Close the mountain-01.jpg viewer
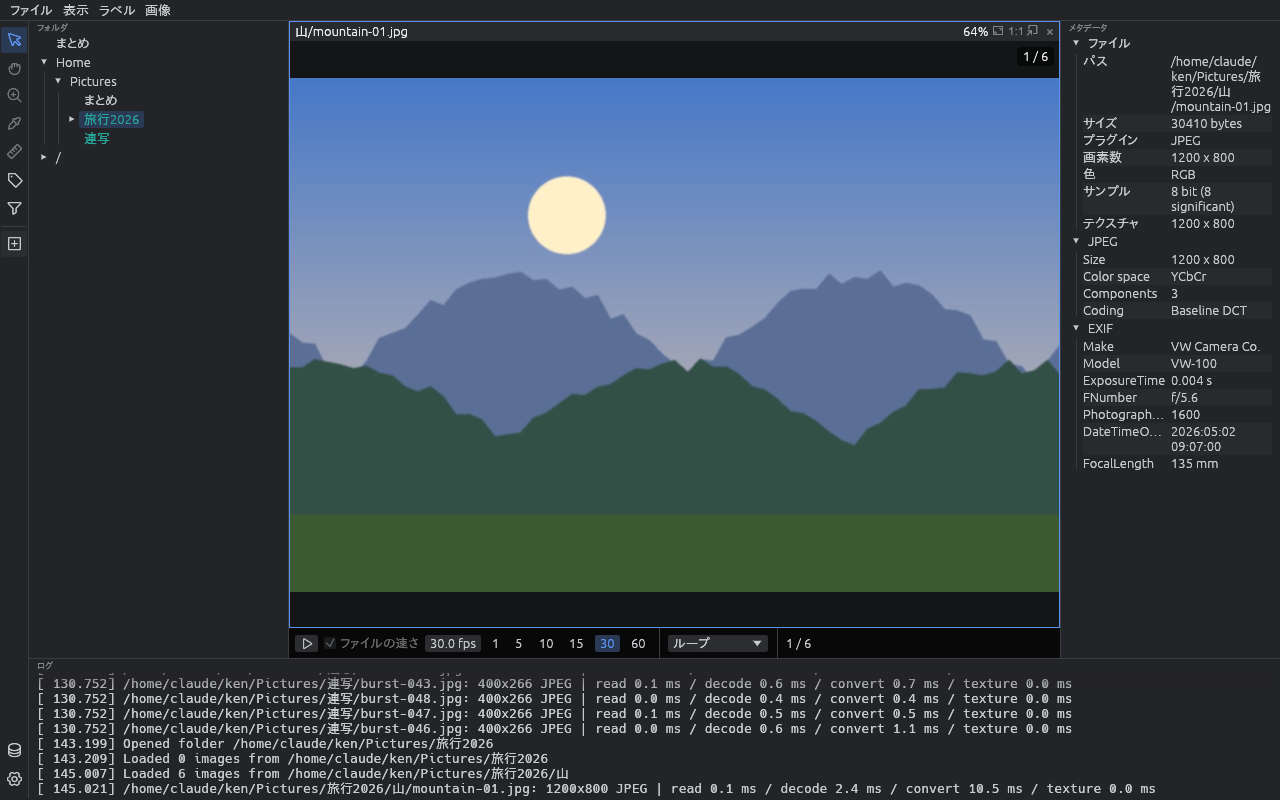The height and width of the screenshot is (800, 1280). point(1050,32)
